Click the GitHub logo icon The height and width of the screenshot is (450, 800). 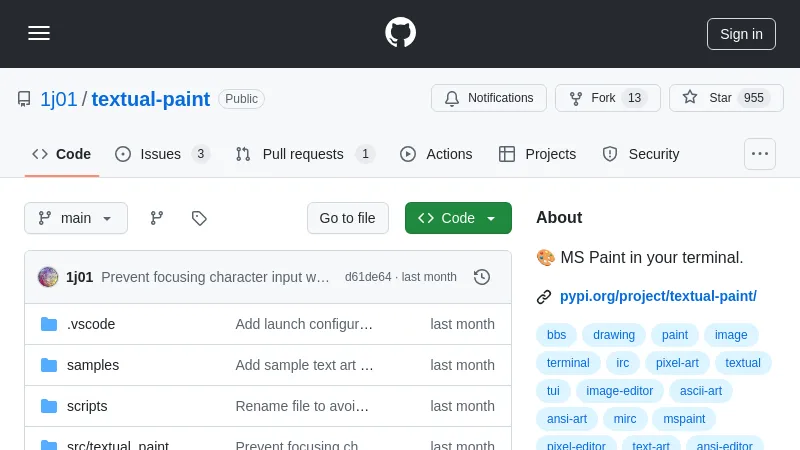point(400,33)
